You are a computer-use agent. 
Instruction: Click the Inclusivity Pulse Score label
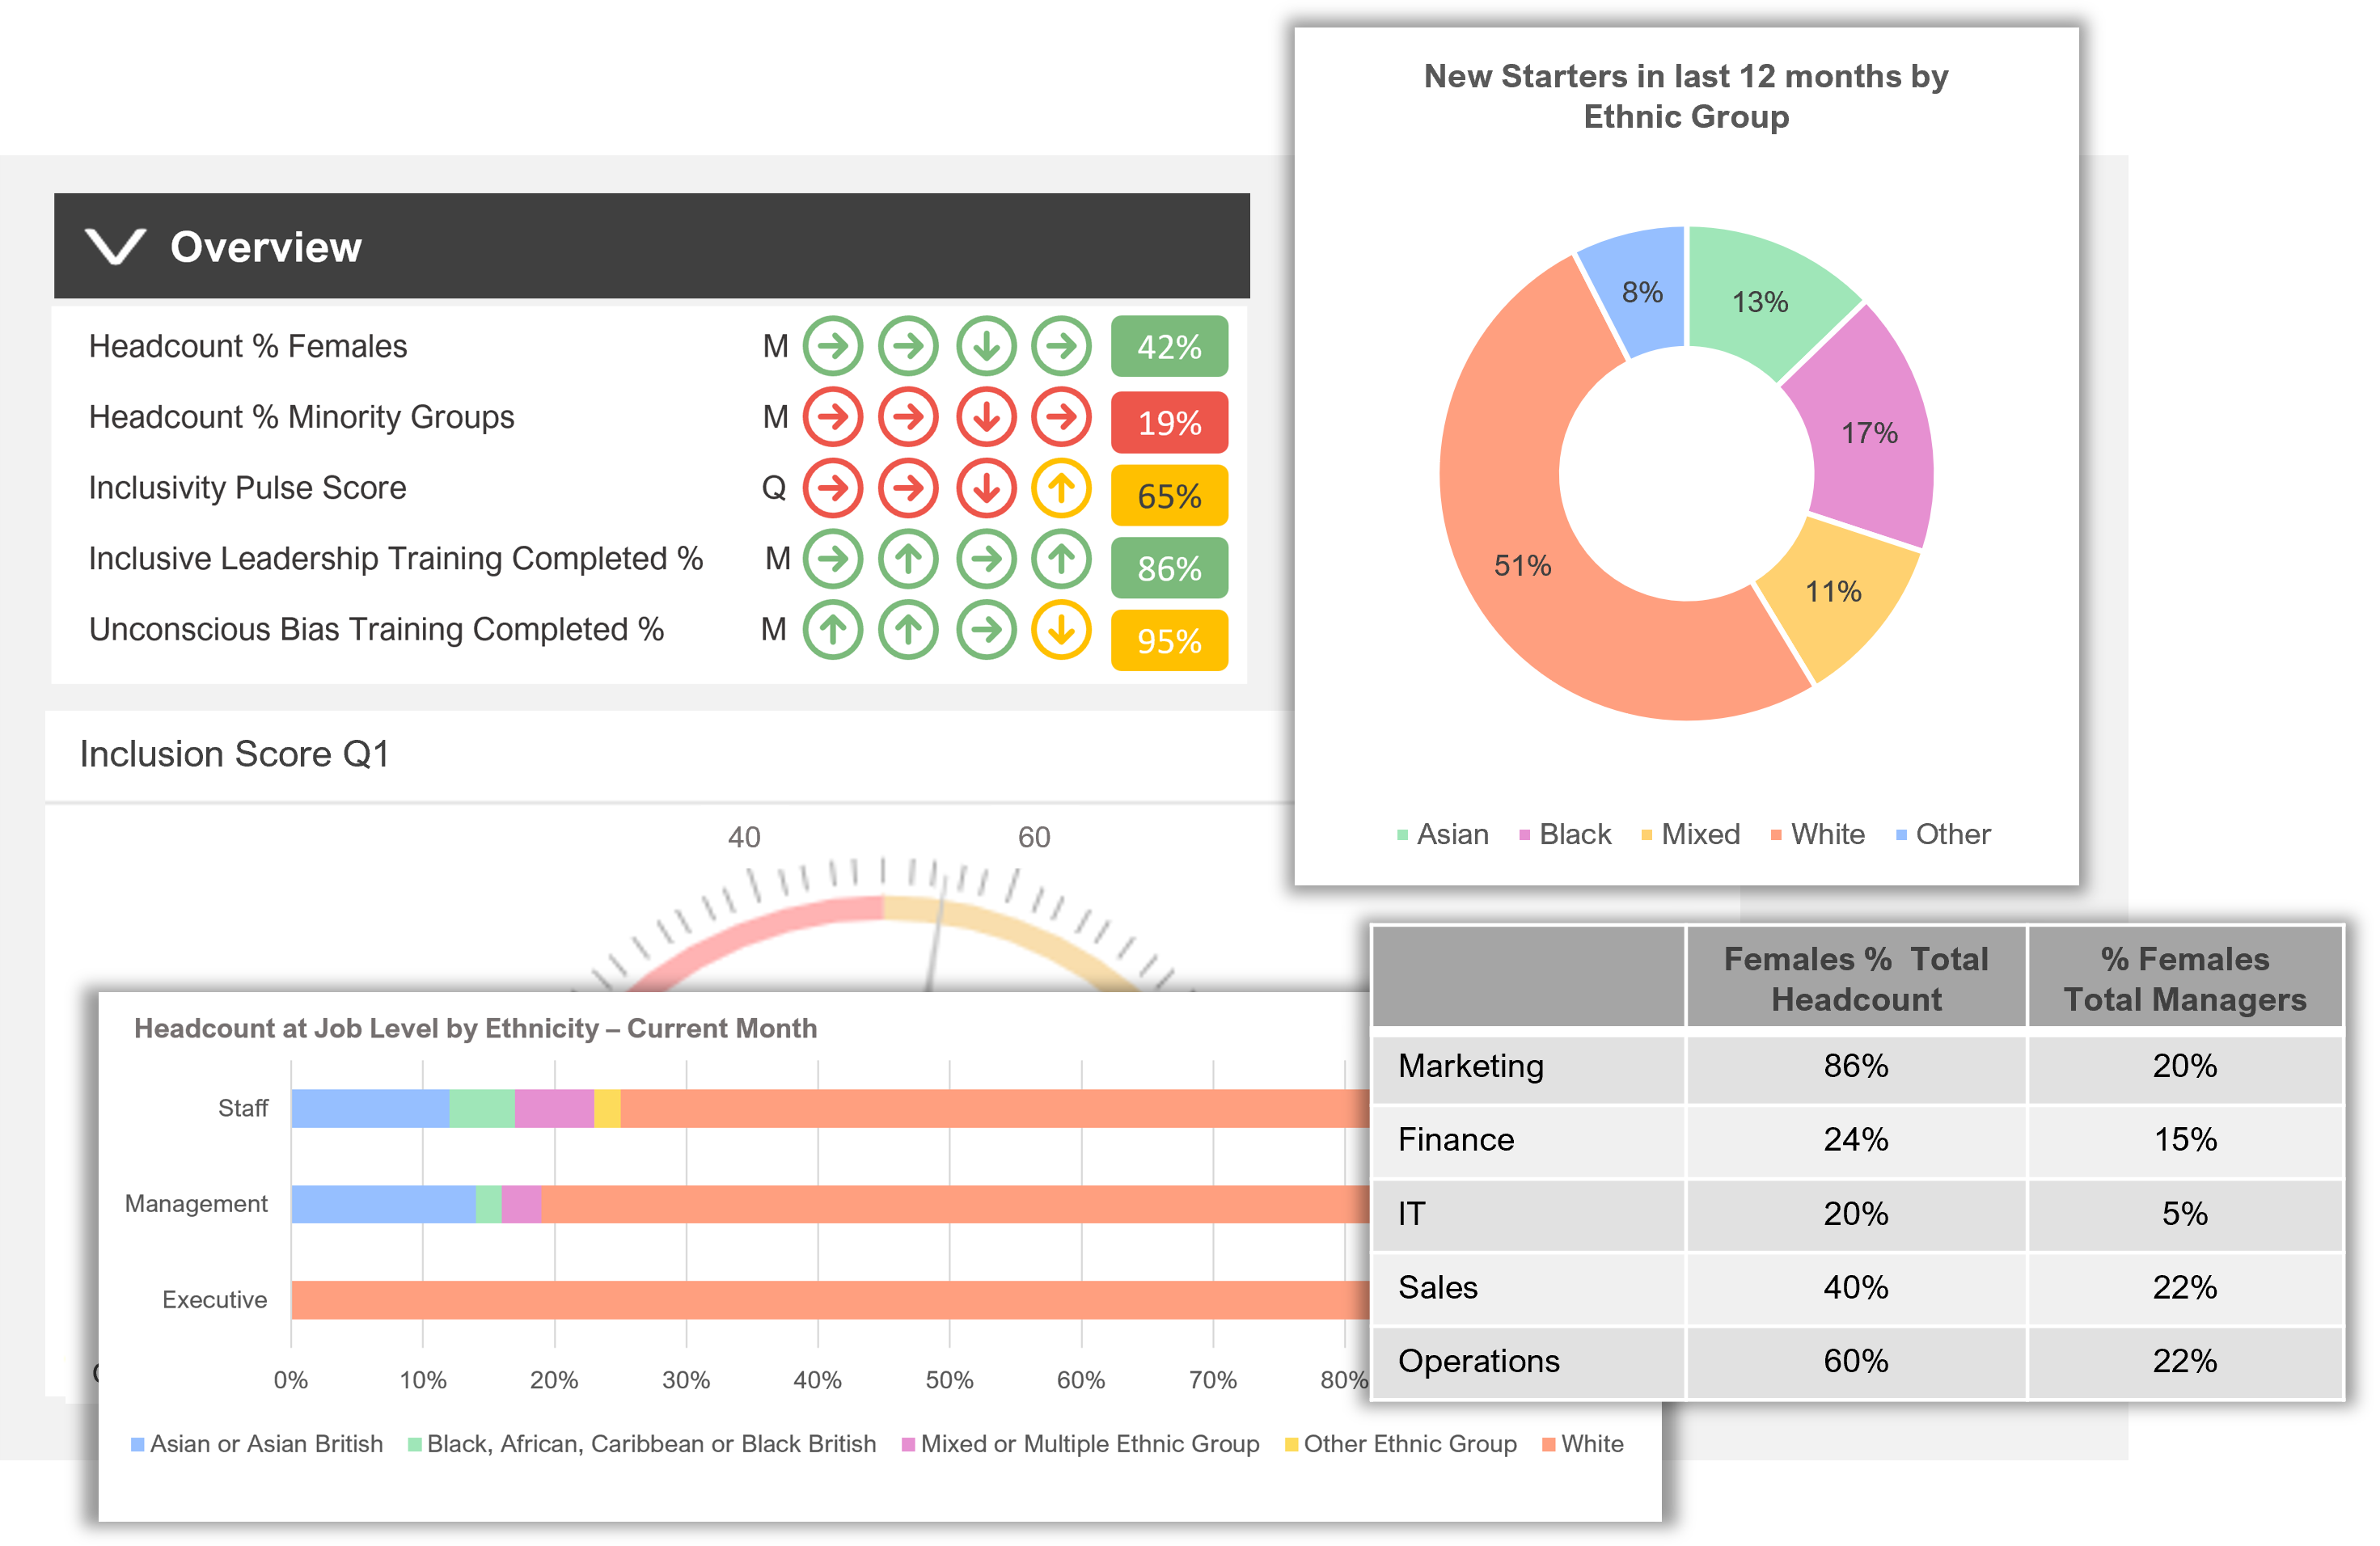(247, 488)
